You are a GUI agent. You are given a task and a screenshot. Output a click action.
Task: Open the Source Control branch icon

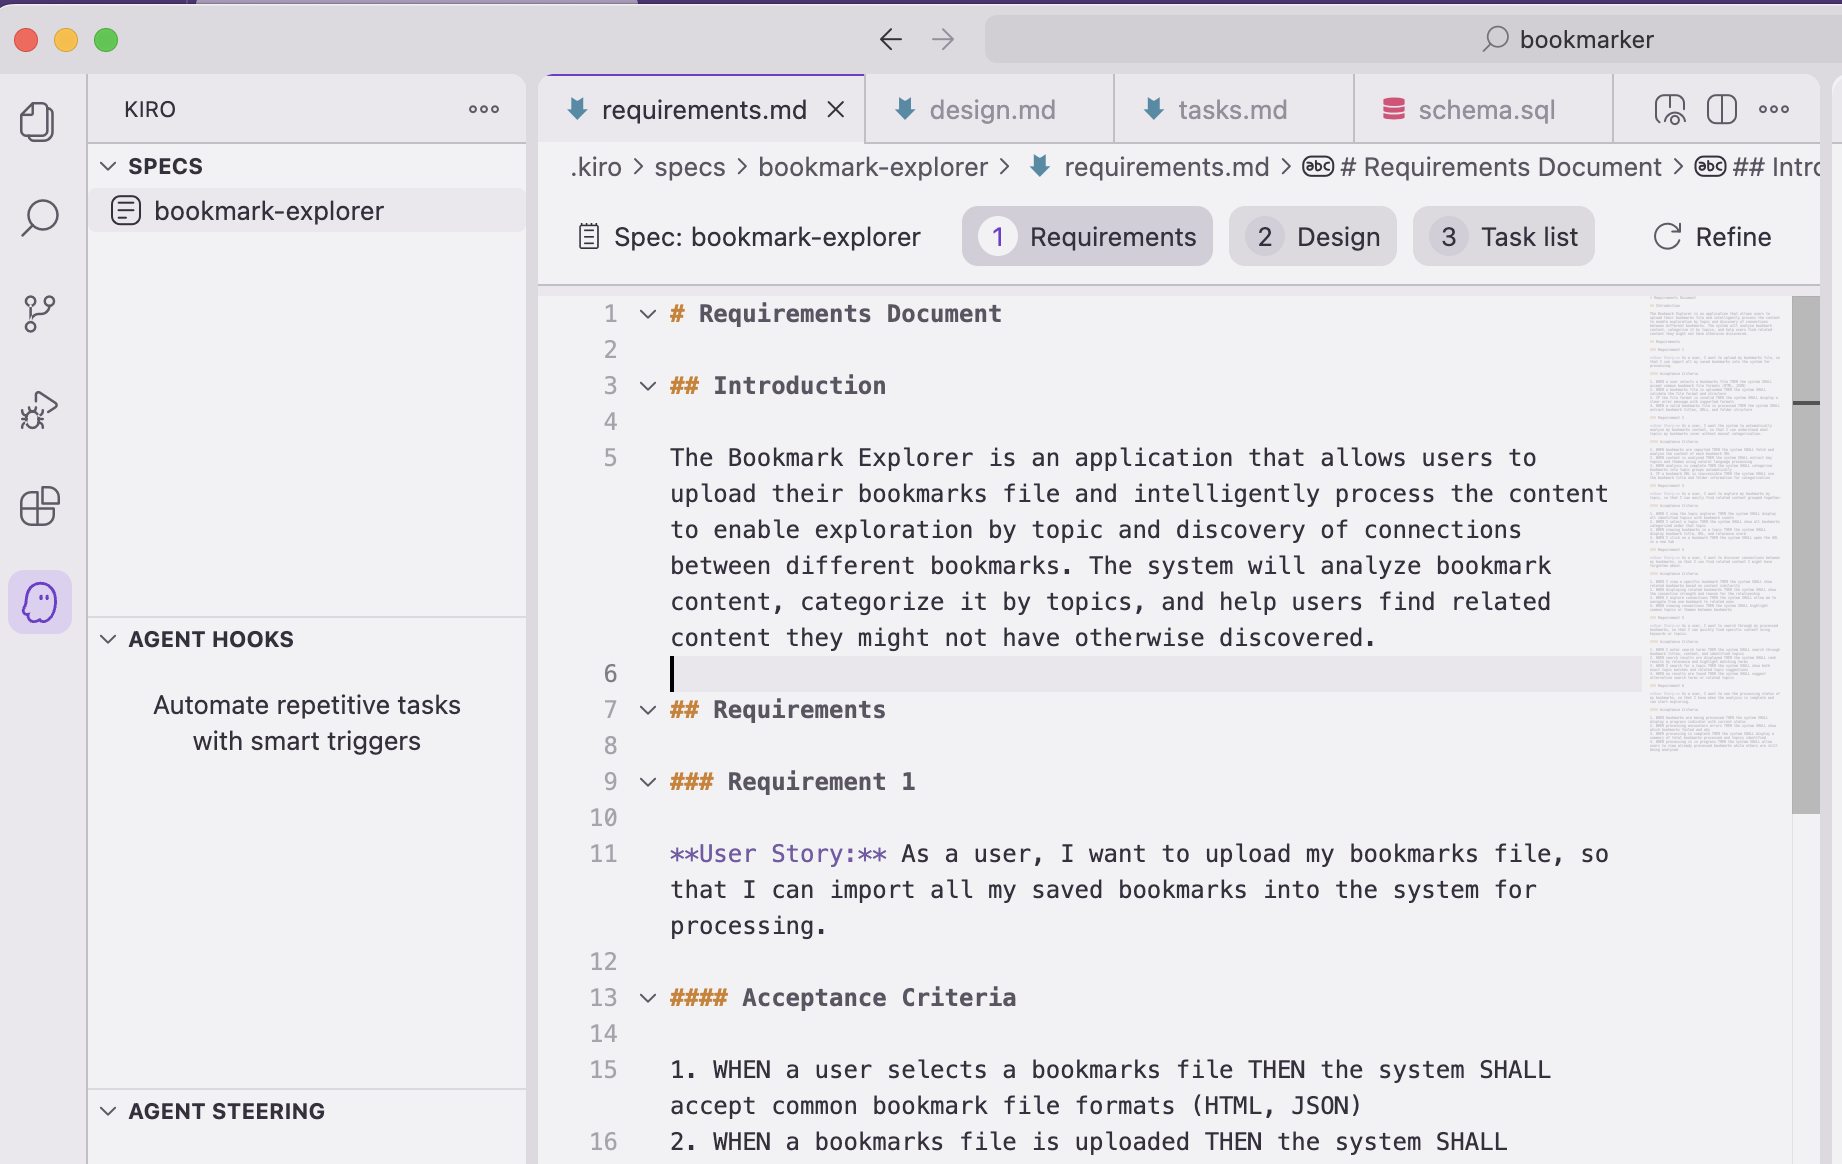click(39, 313)
